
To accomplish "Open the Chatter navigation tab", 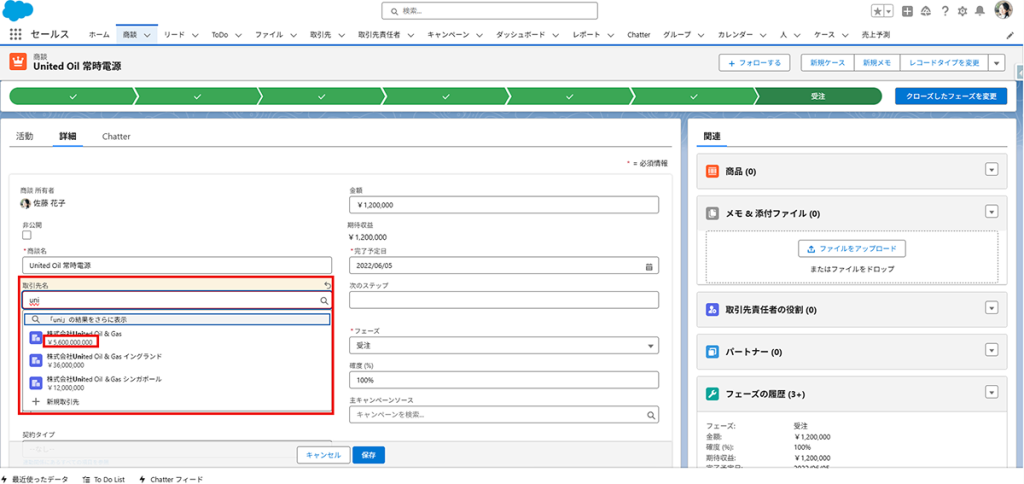I will (x=638, y=35).
